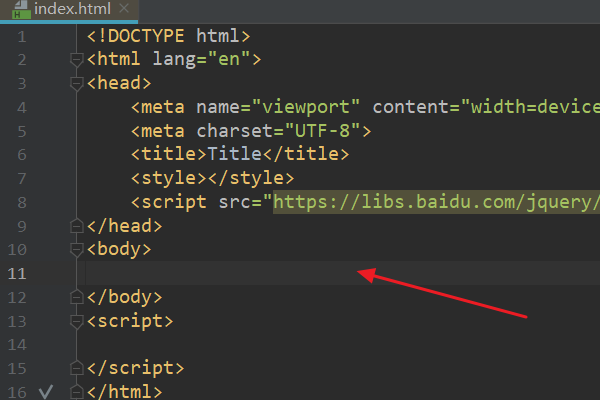
Task: Click the opening <style> tag
Action: point(169,178)
